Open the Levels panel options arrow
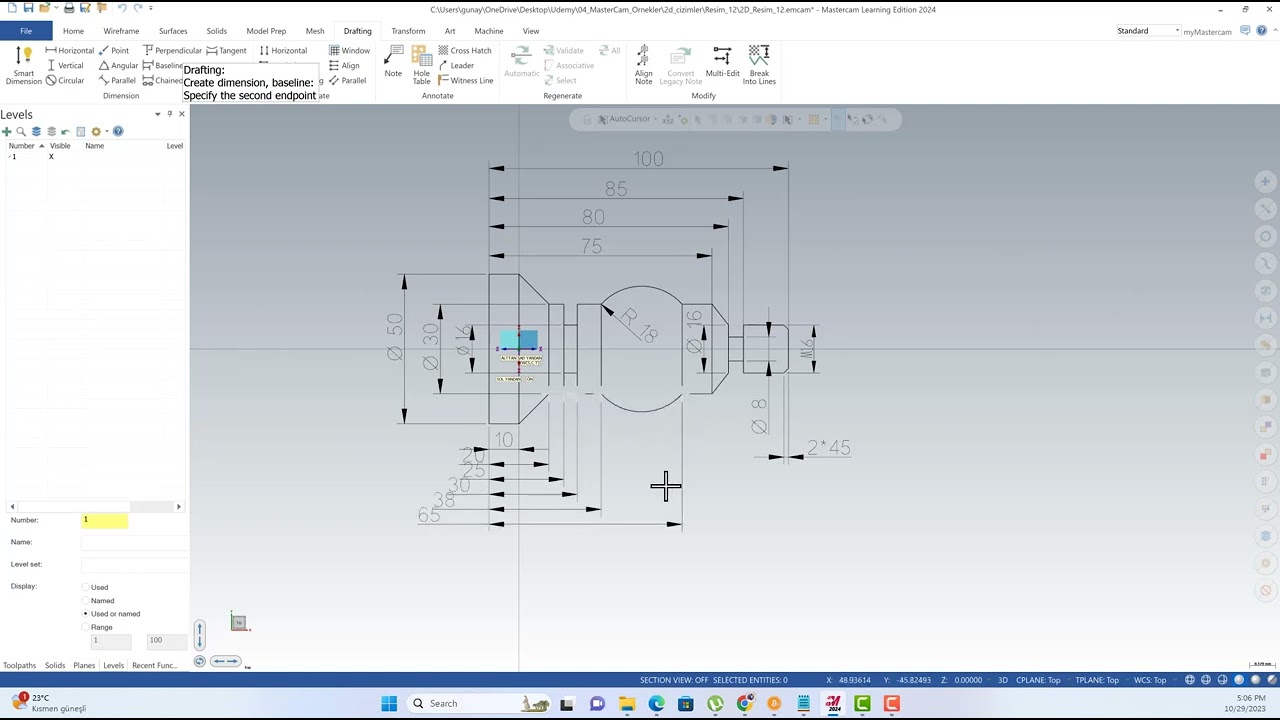This screenshot has width=1280, height=720. (x=157, y=114)
